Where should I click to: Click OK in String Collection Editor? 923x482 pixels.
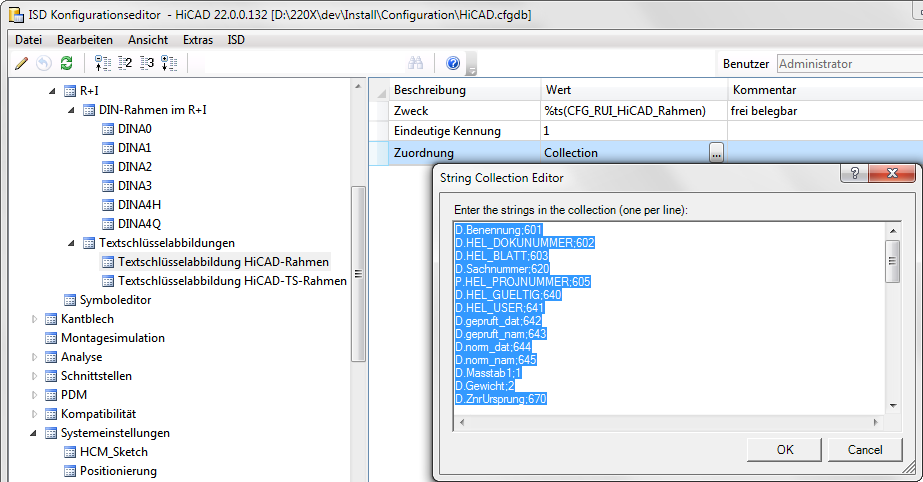pos(784,450)
